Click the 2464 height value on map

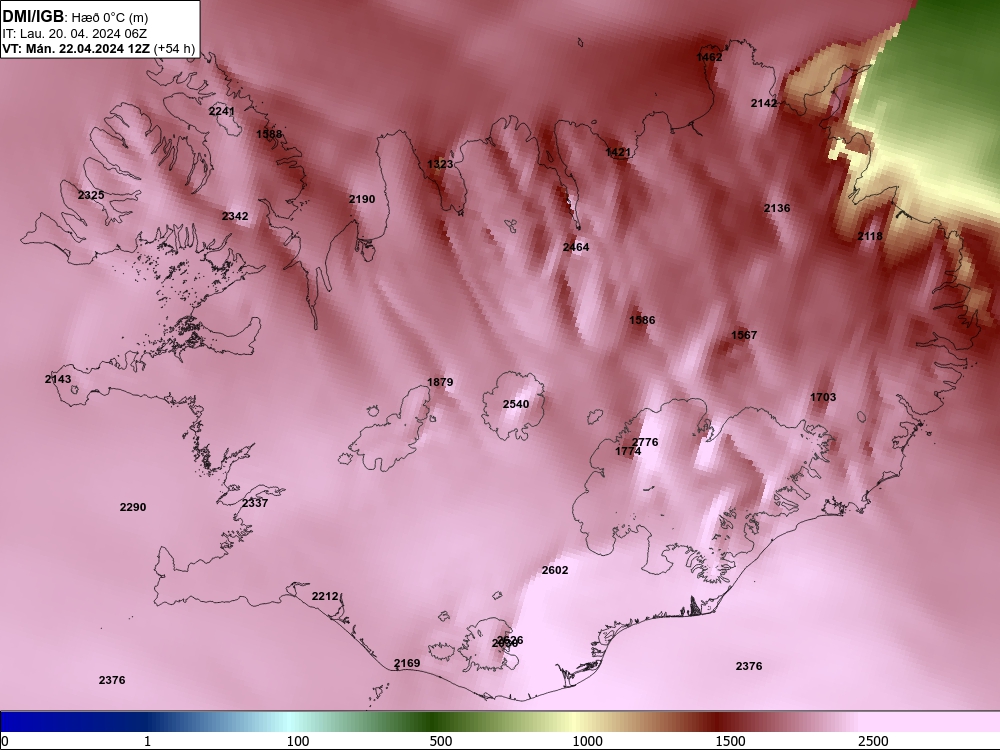tap(576, 247)
